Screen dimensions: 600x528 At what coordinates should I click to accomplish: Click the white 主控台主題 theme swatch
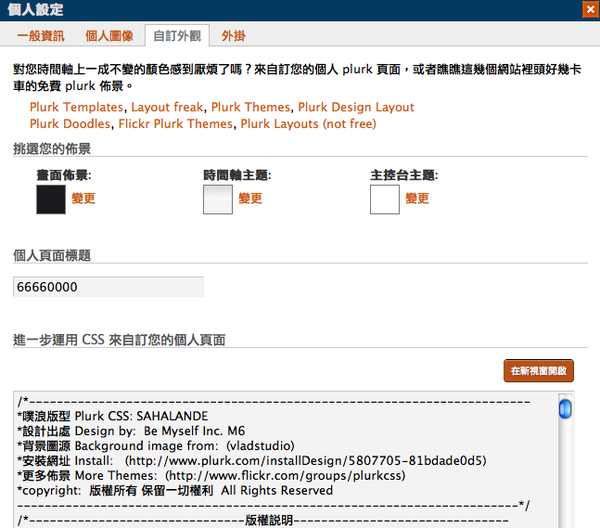pos(385,199)
